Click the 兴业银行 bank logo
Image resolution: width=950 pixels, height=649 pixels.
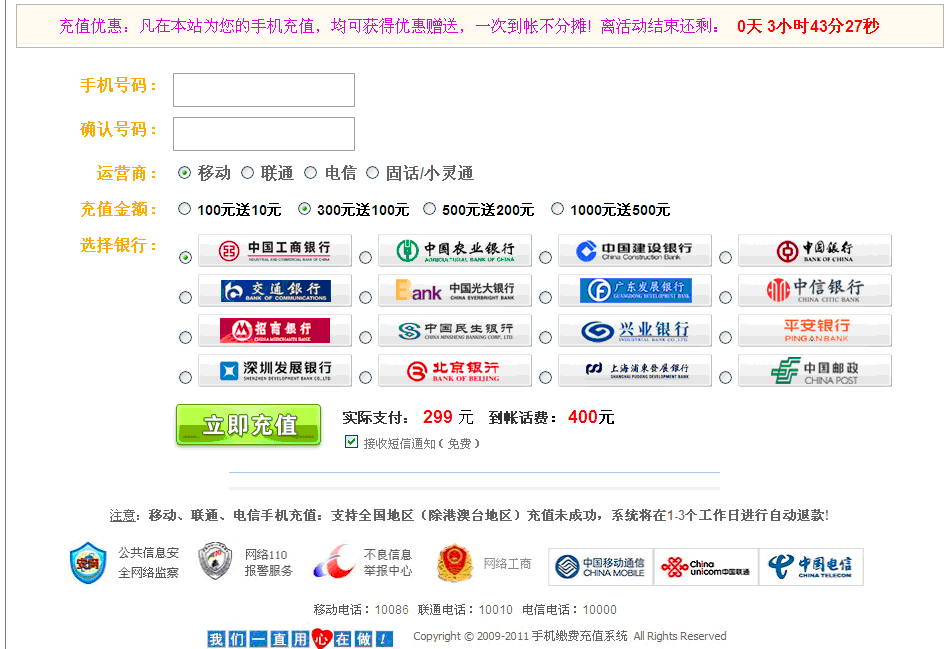(x=634, y=330)
